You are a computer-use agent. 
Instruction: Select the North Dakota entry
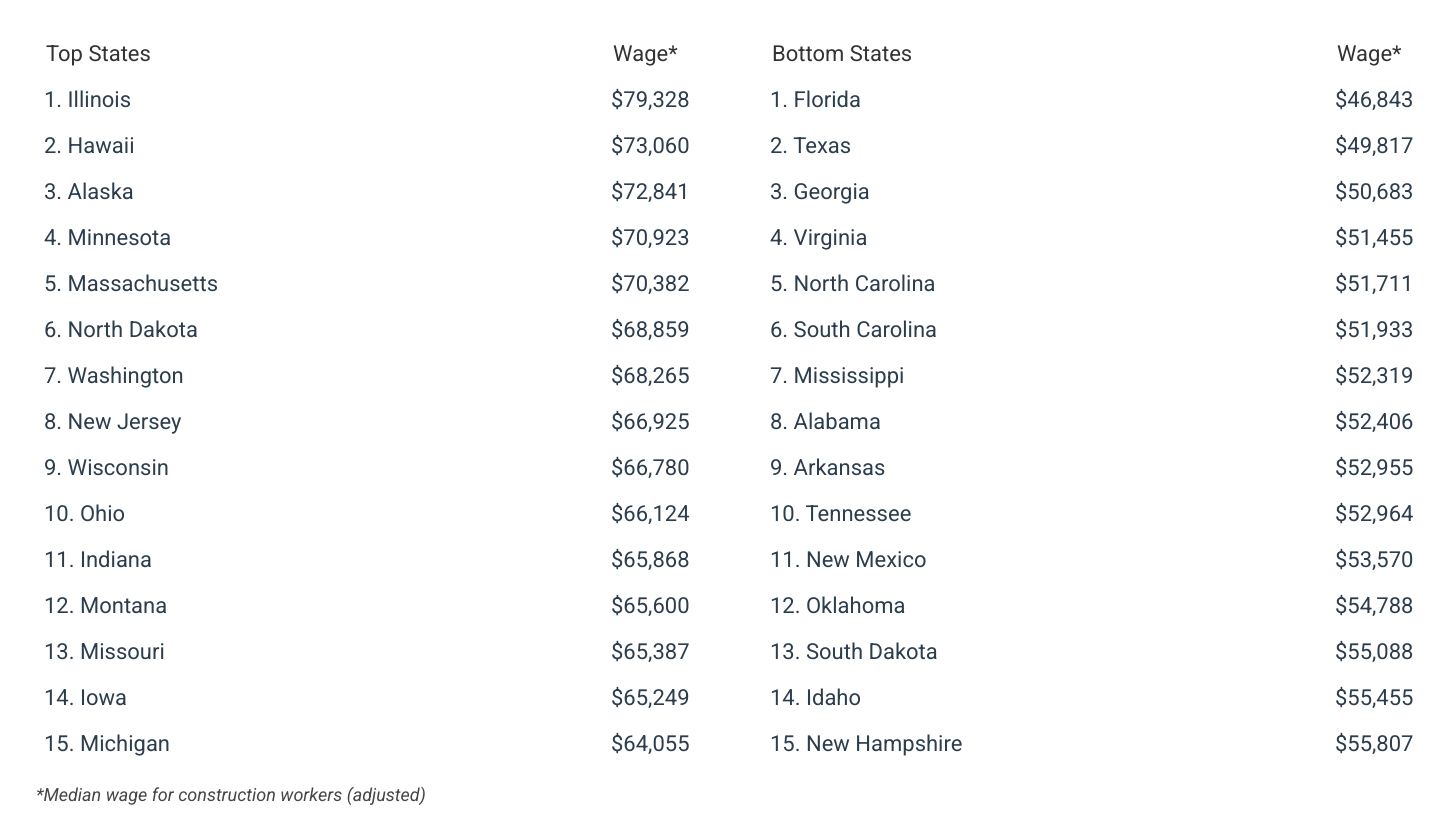[x=121, y=330]
